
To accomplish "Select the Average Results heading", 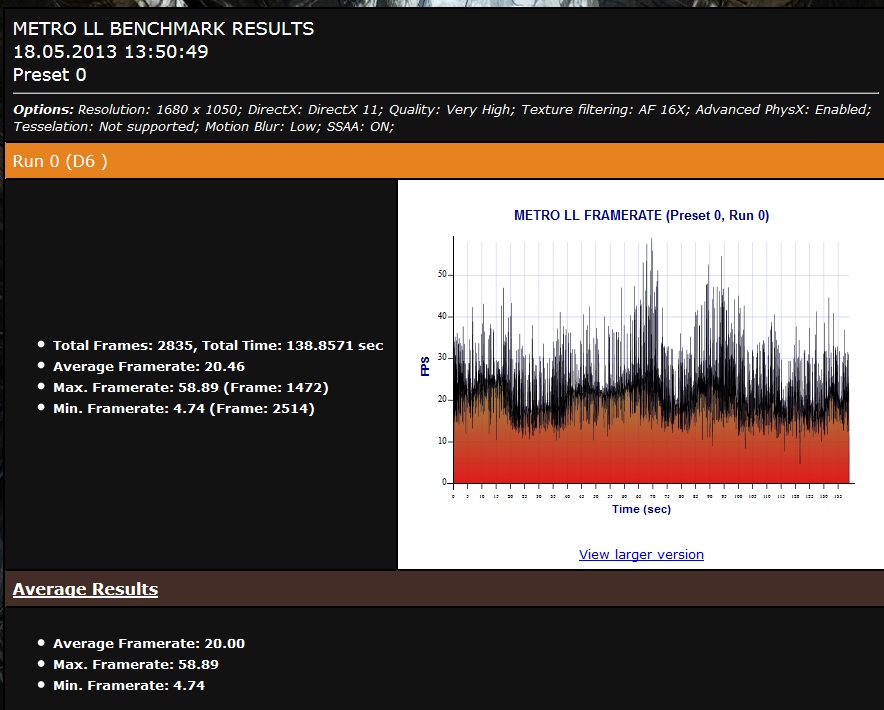I will pos(85,589).
